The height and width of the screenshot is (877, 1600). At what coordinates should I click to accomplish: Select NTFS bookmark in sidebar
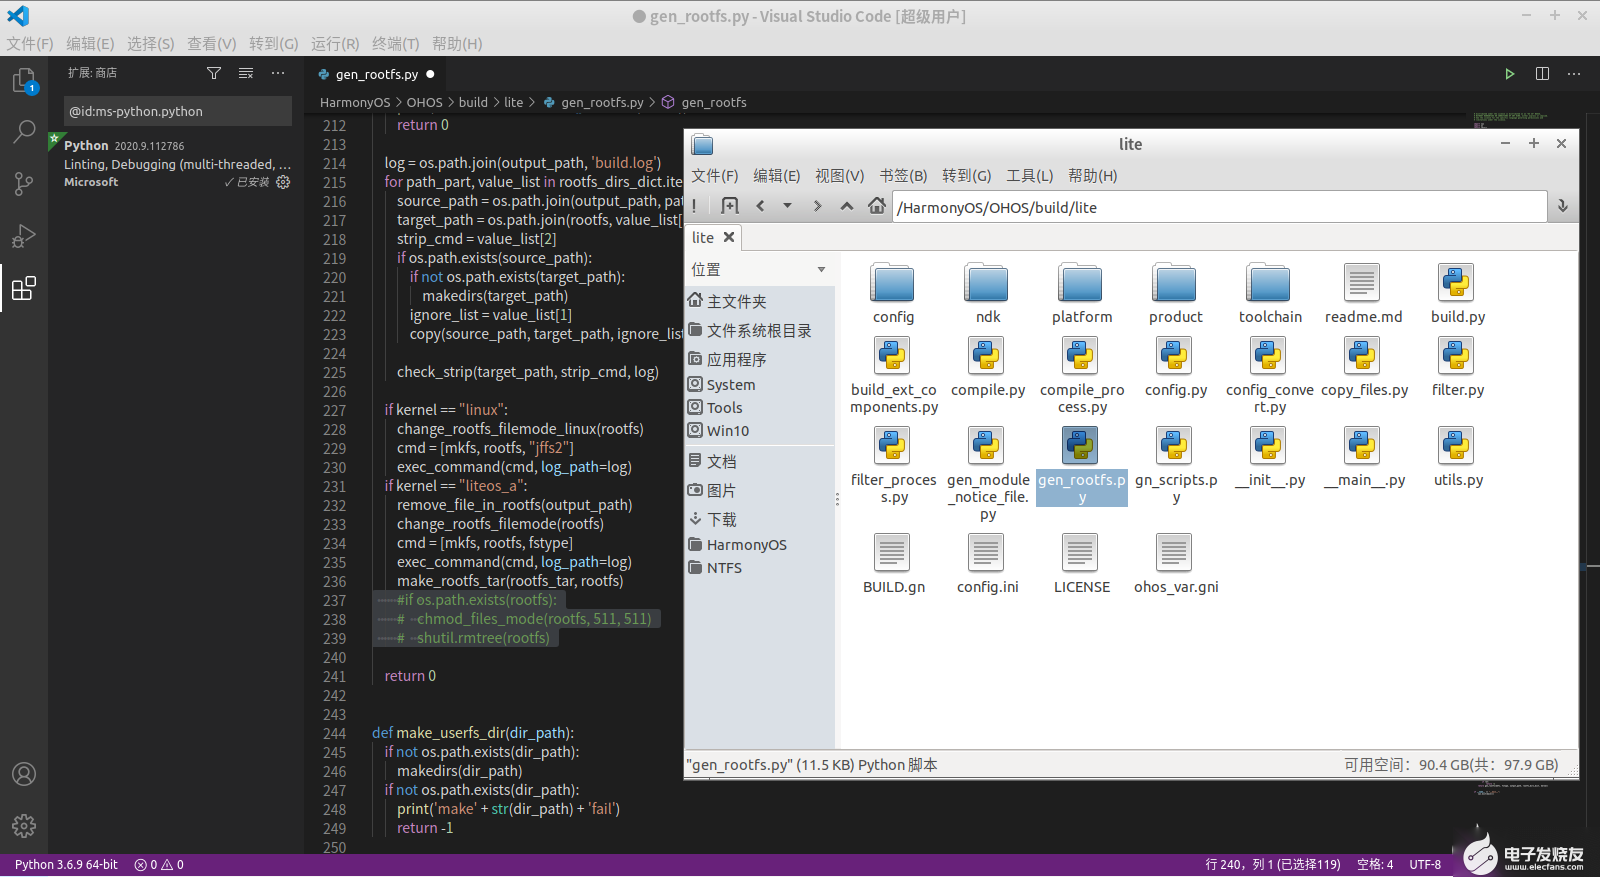click(x=760, y=568)
